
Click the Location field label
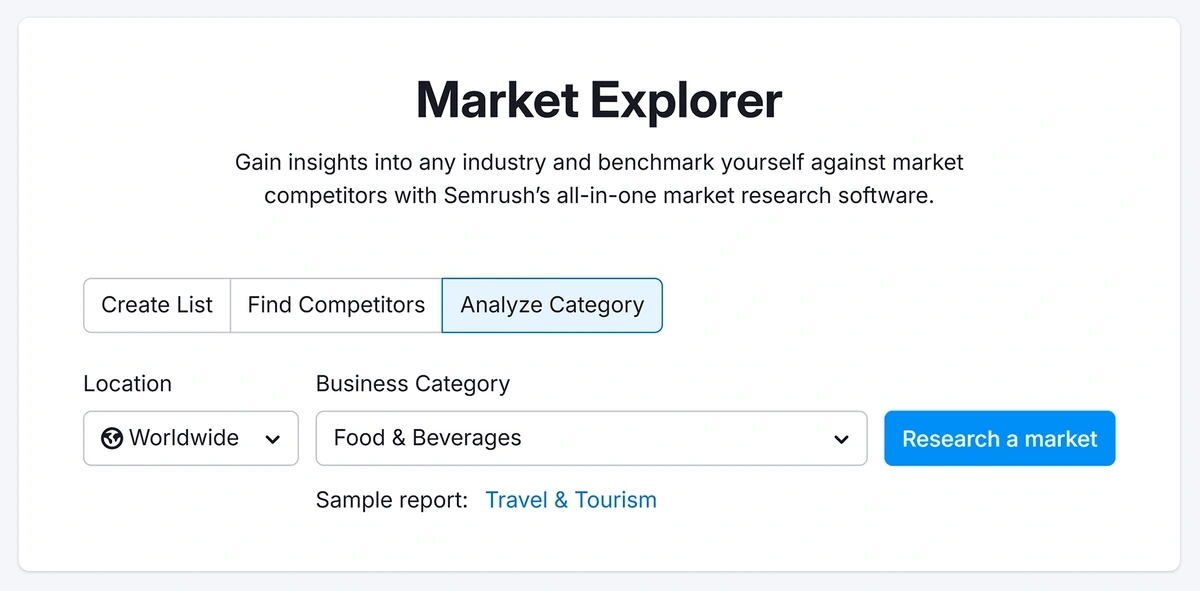tap(127, 384)
